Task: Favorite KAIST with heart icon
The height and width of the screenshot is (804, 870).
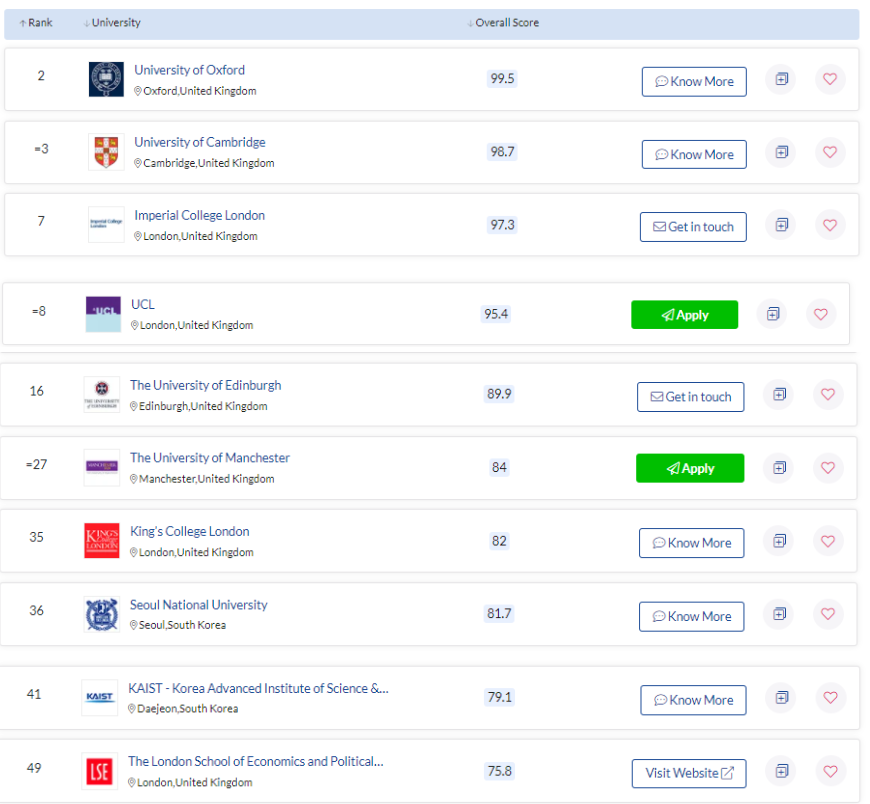Action: pos(830,697)
